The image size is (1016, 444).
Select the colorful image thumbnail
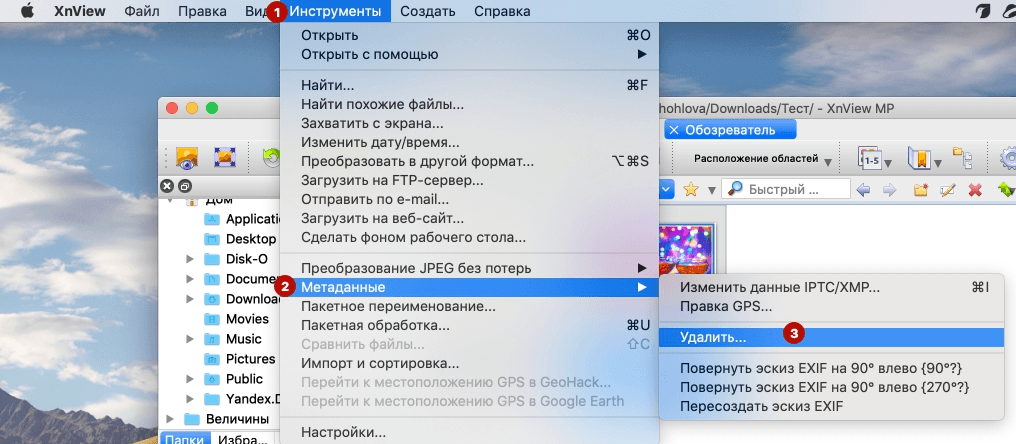[x=687, y=250]
